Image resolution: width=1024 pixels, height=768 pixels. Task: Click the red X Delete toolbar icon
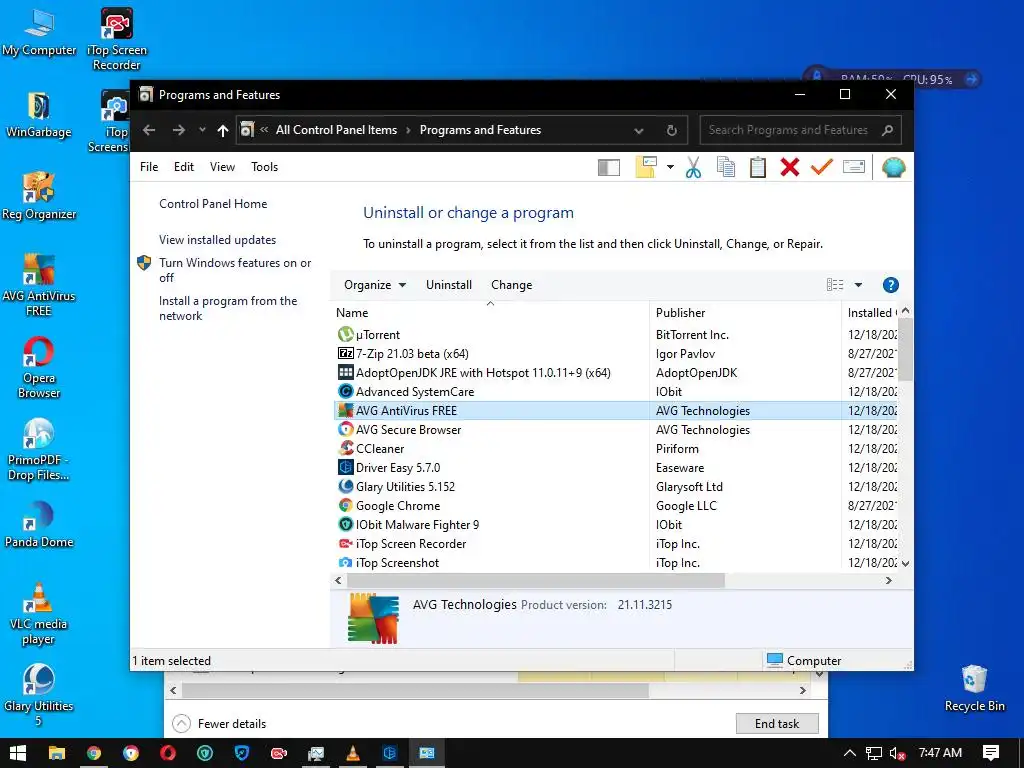790,167
